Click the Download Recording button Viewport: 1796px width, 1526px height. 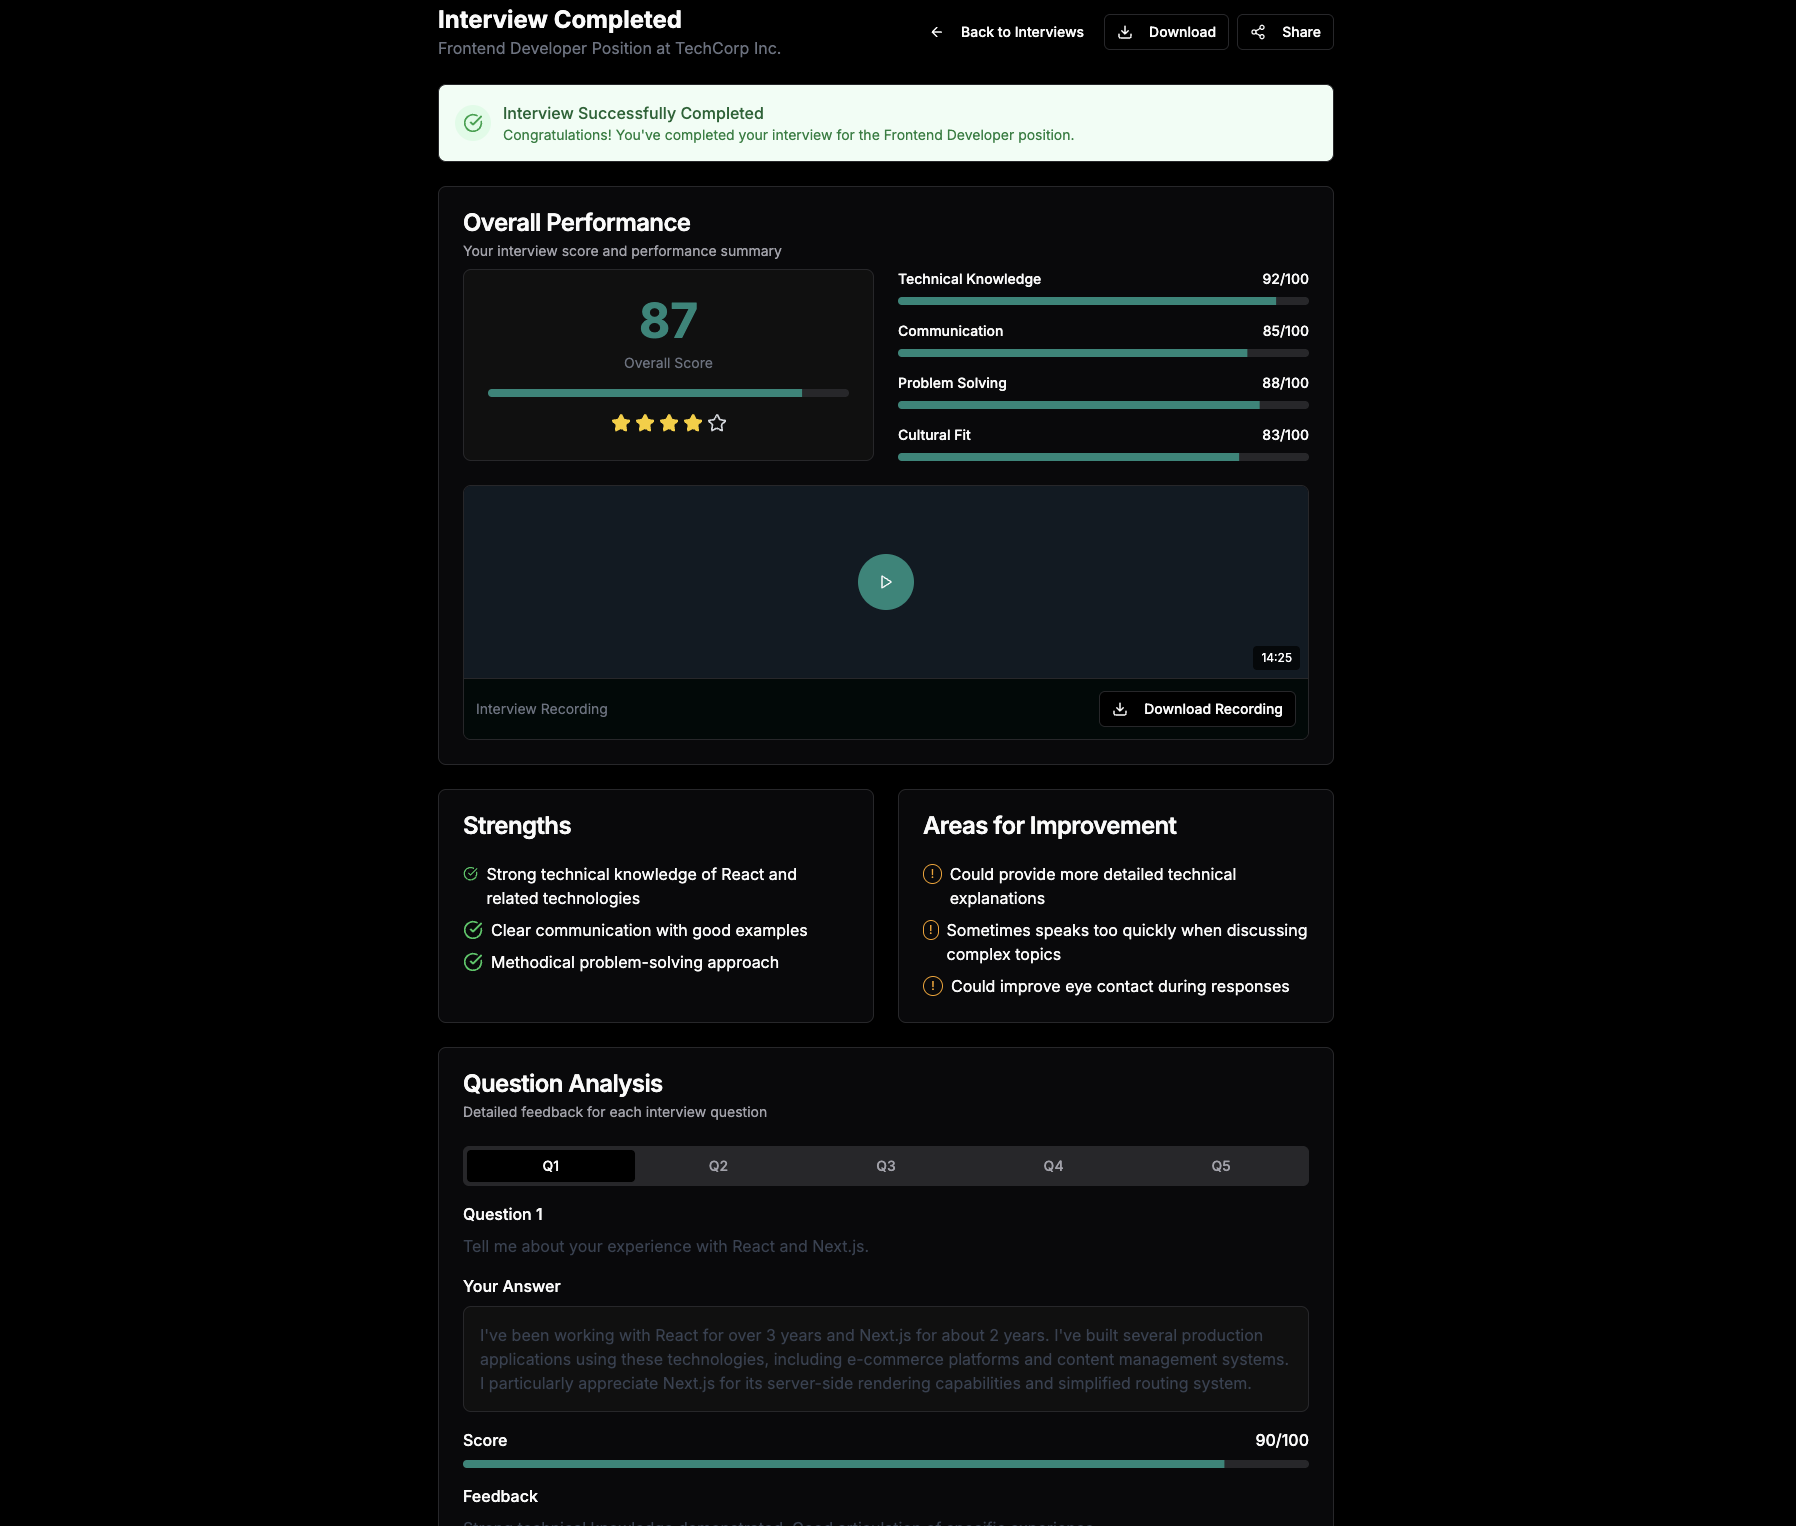1196,709
